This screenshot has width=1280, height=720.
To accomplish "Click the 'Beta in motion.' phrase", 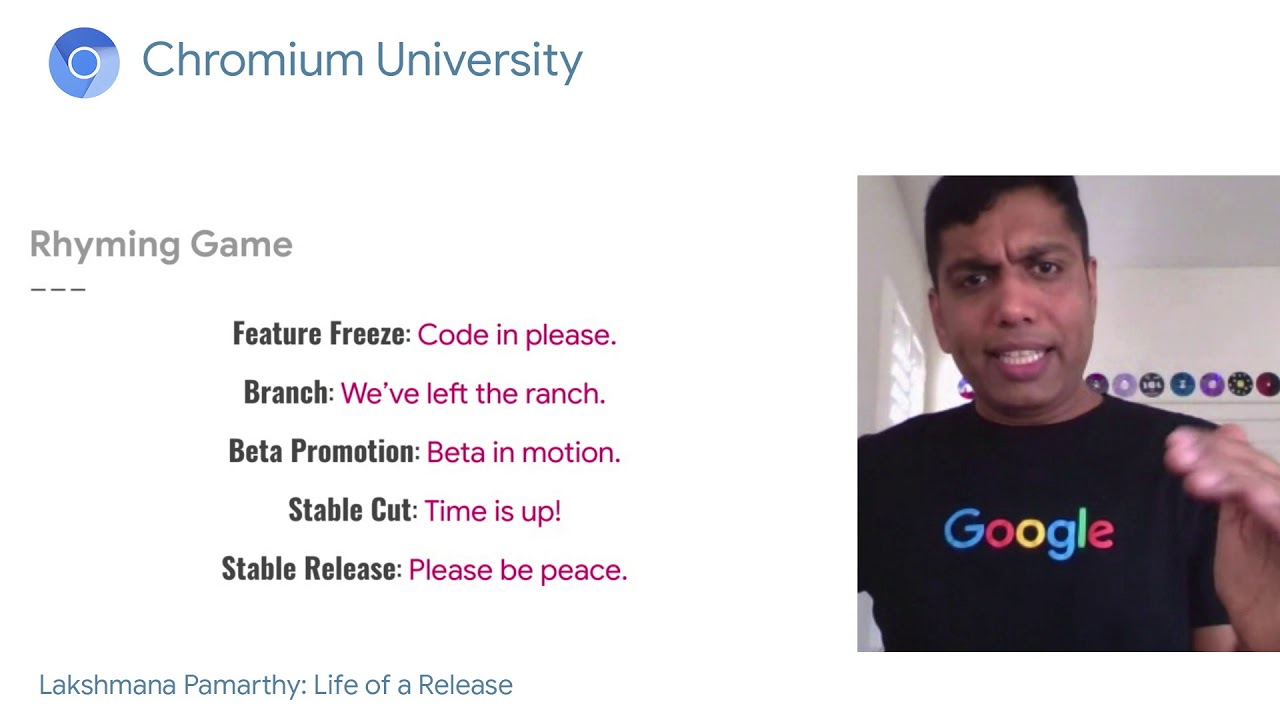I will click(523, 452).
